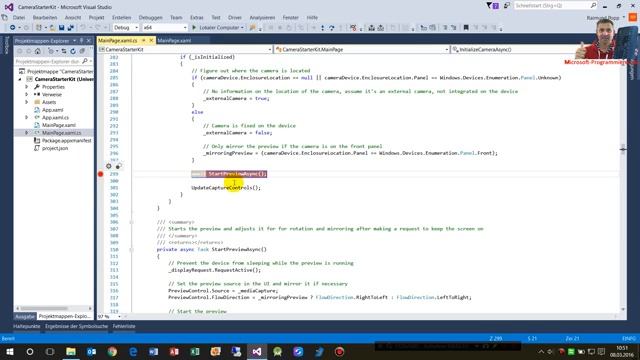Select App.xaml in the explorer
This screenshot has width=640, height=360.
(x=52, y=110)
